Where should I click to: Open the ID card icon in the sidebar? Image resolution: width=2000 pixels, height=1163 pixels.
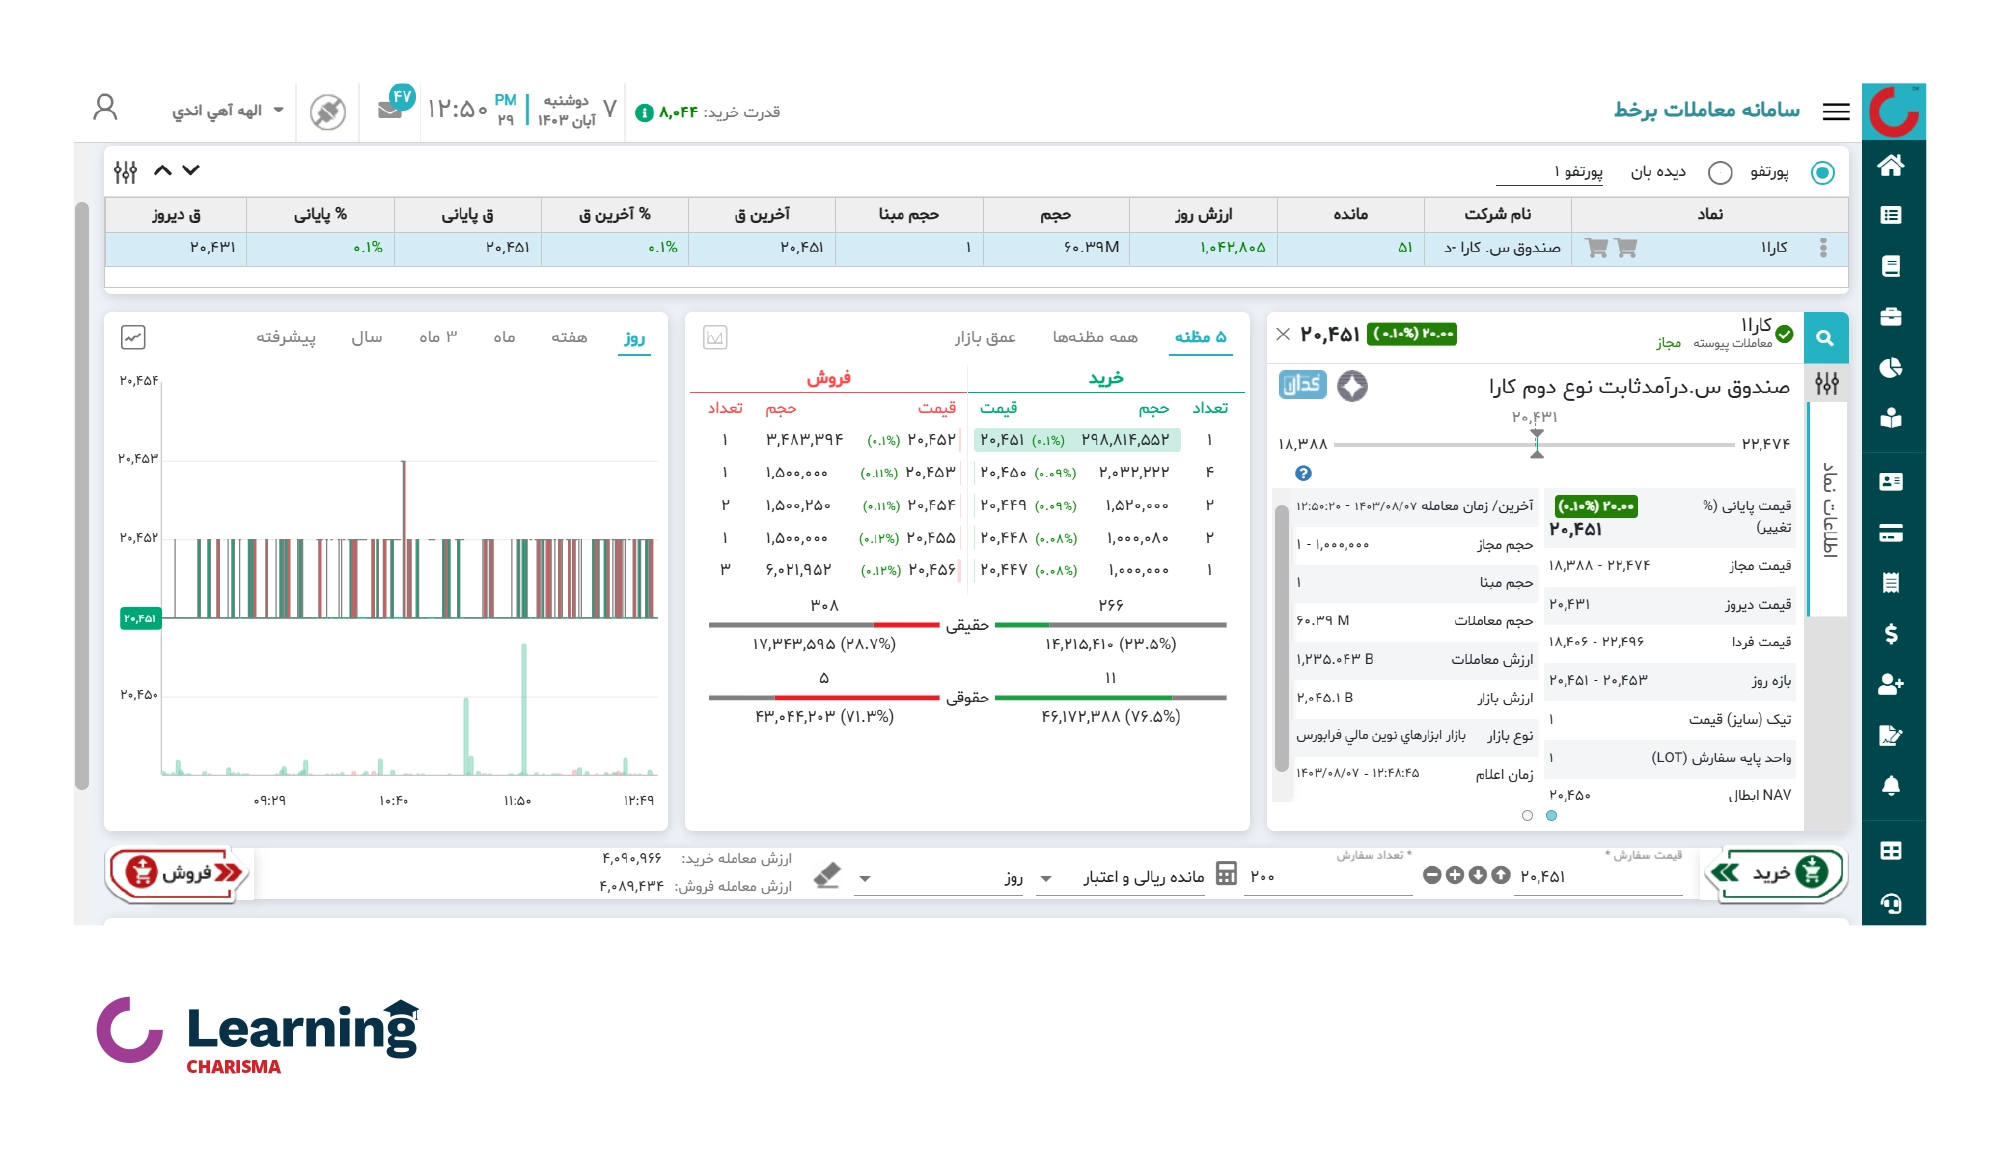click(1890, 482)
